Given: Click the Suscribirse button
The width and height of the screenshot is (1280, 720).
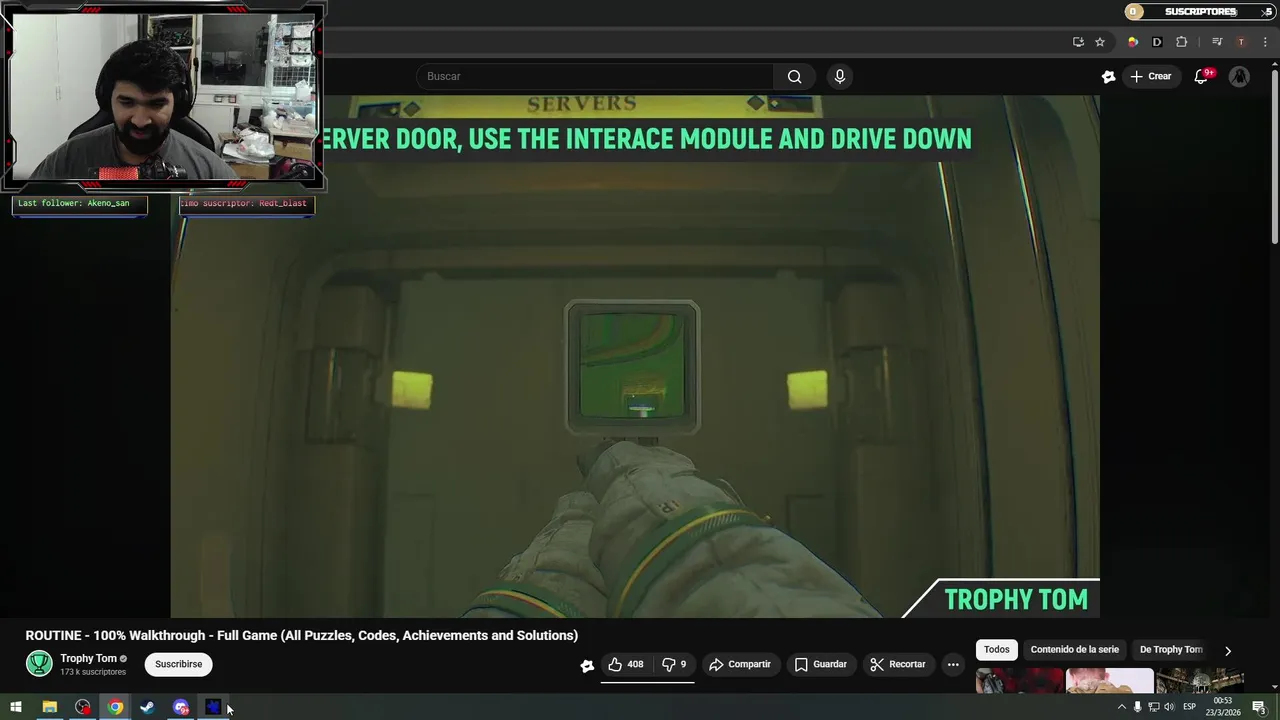Looking at the screenshot, I should coord(179,664).
